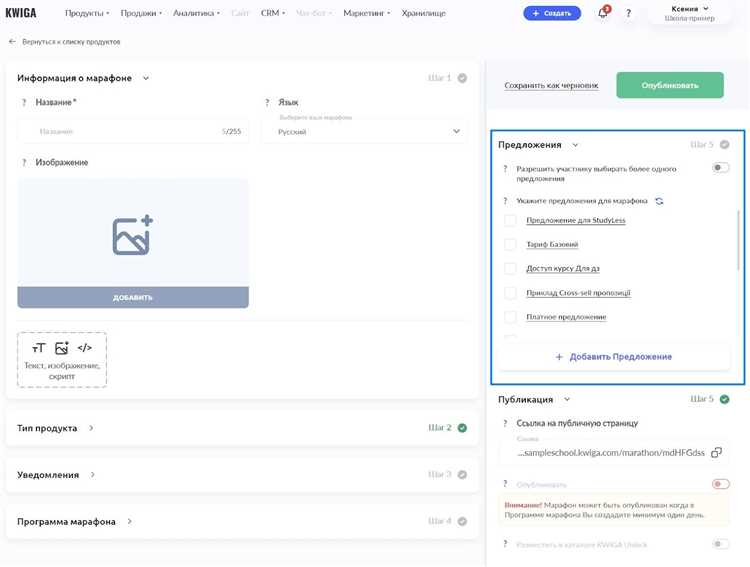
Task: Click help icon next to Язык
Action: click(267, 102)
